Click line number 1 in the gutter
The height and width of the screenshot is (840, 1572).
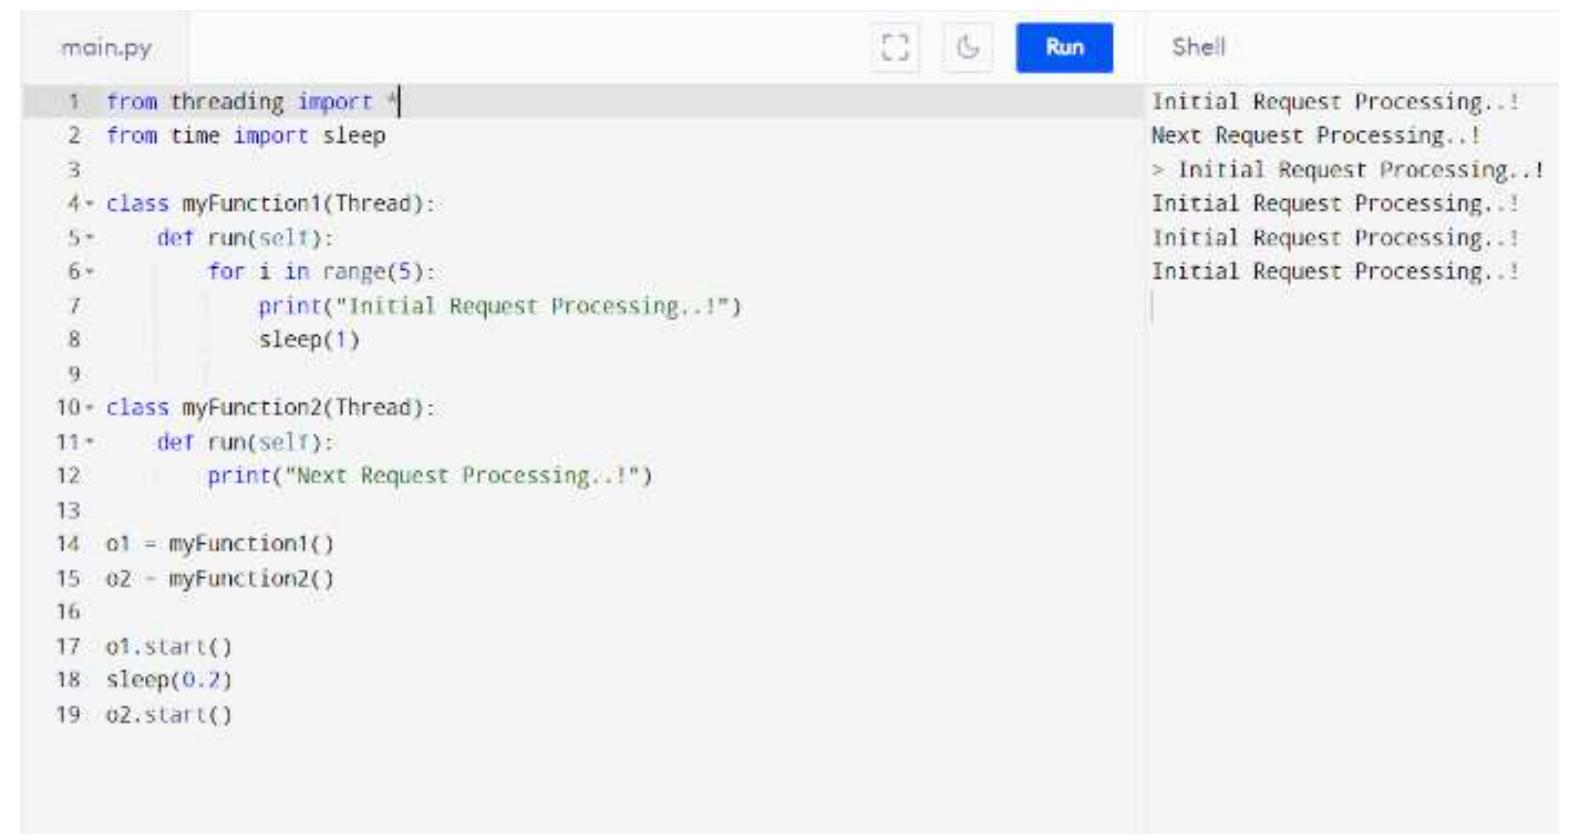(x=73, y=102)
